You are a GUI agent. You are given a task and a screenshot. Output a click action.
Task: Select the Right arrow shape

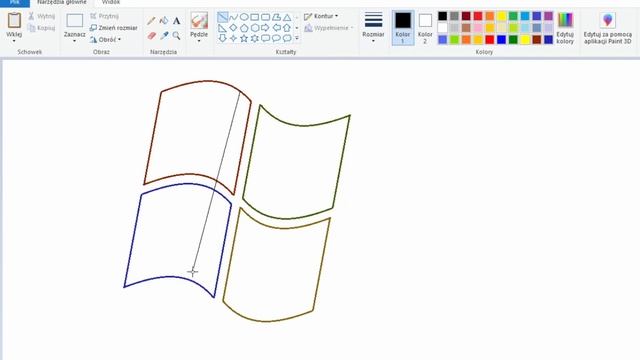(265, 28)
